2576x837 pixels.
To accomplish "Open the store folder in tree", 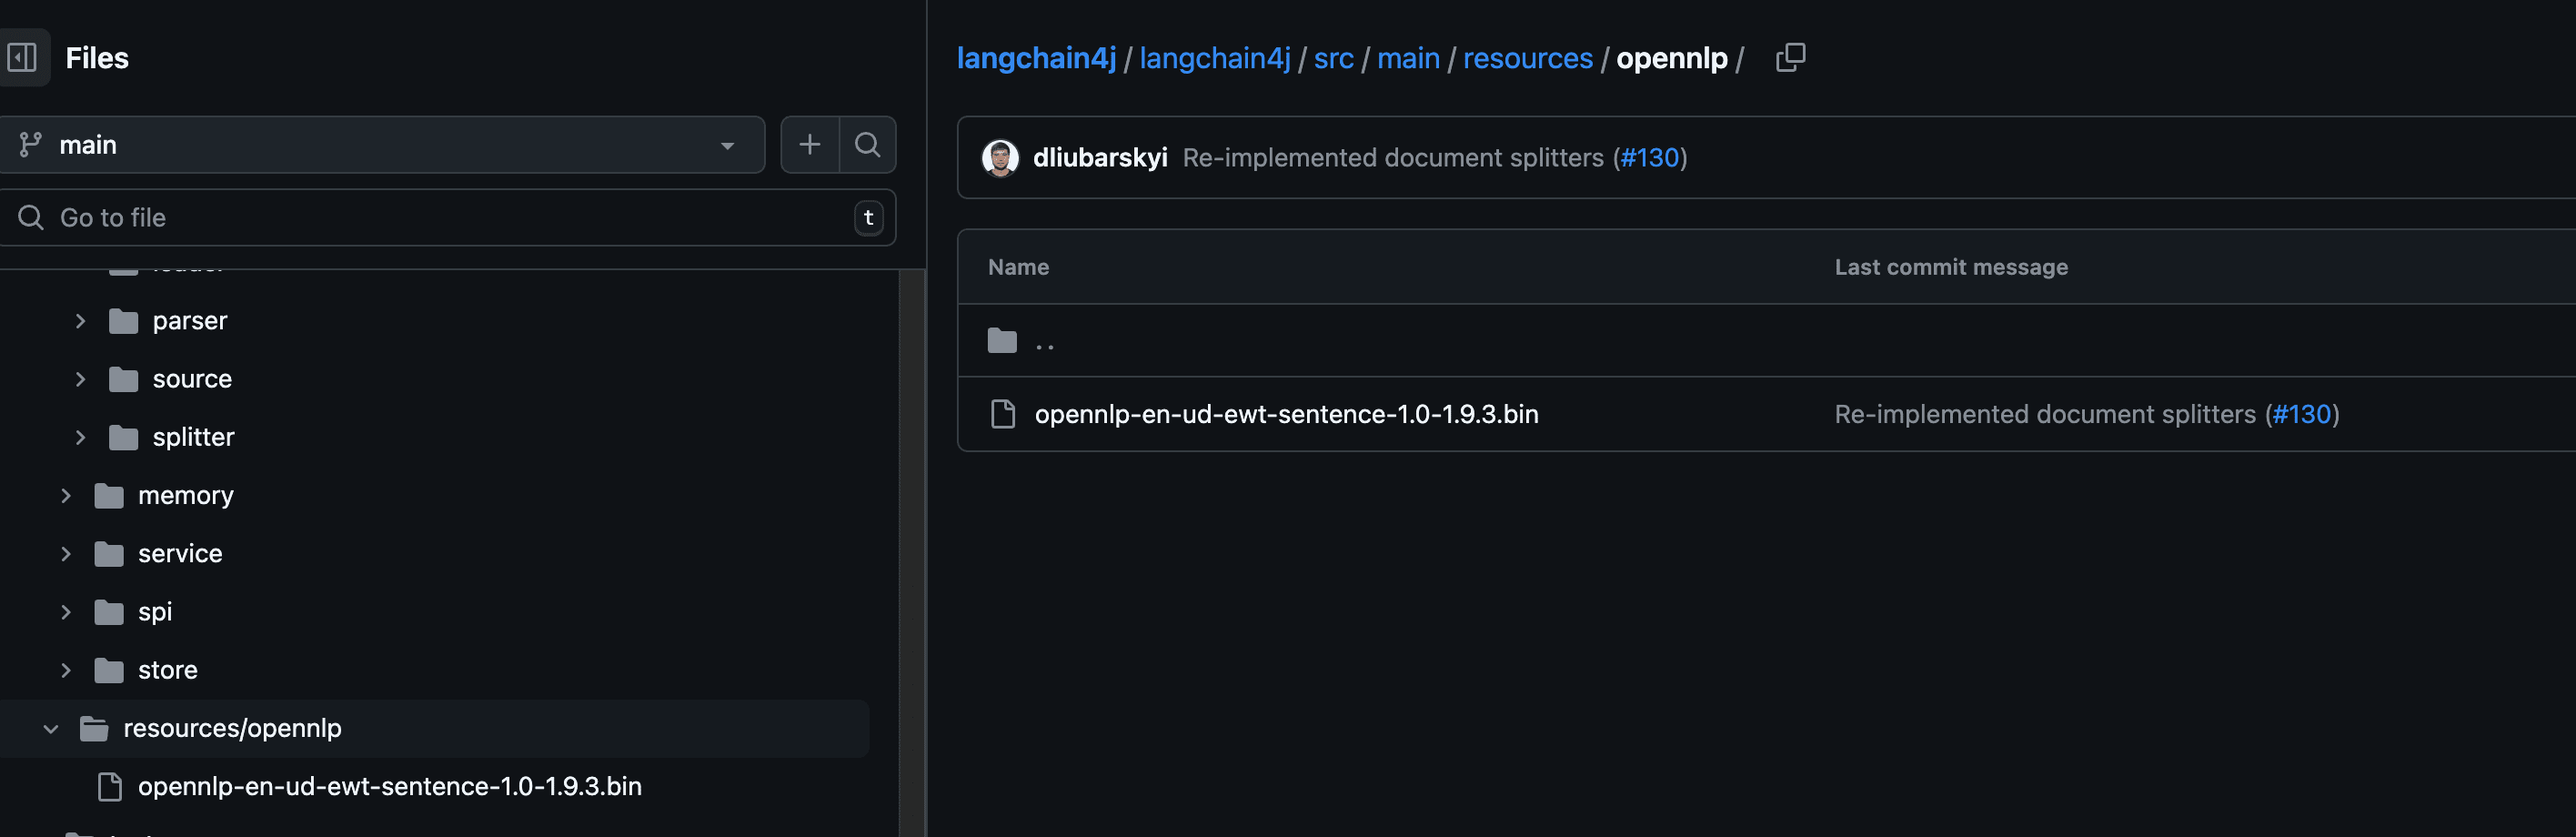I will [168, 670].
